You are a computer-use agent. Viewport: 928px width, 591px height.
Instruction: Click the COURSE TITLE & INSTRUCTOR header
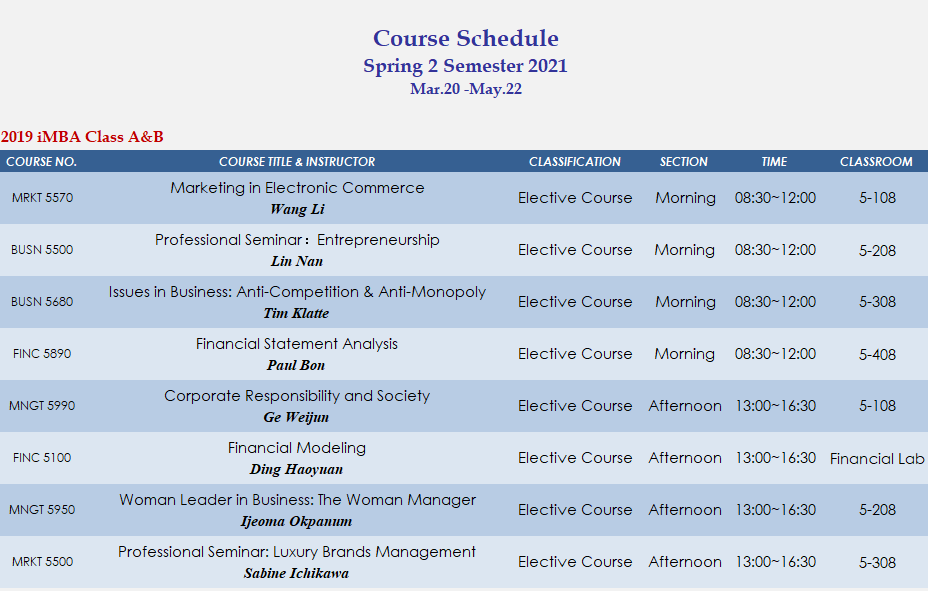coord(297,162)
